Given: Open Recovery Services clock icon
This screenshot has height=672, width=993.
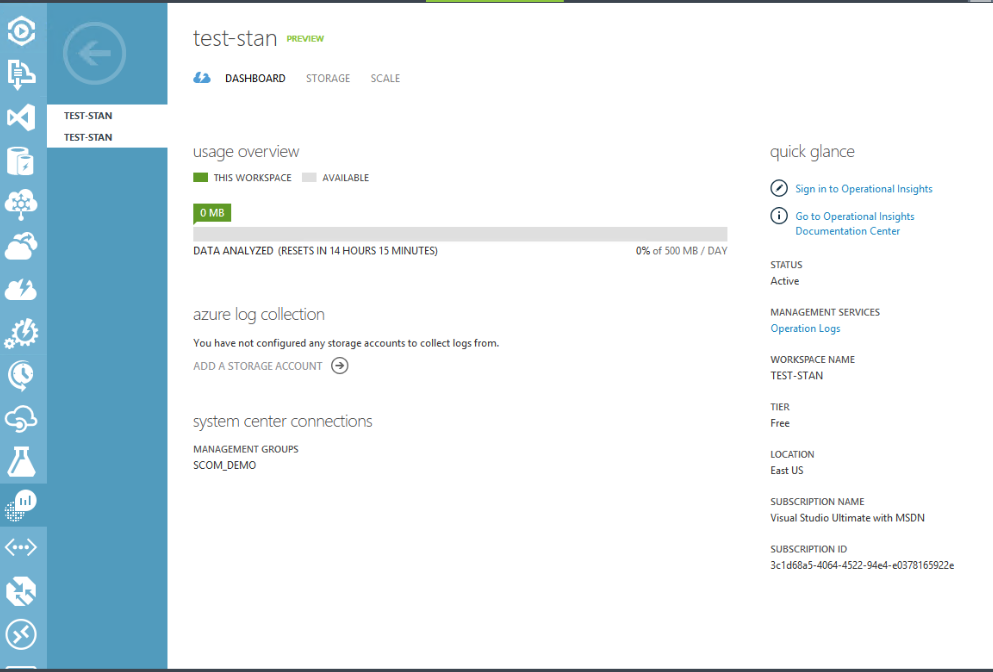Looking at the screenshot, I should tap(21, 375).
